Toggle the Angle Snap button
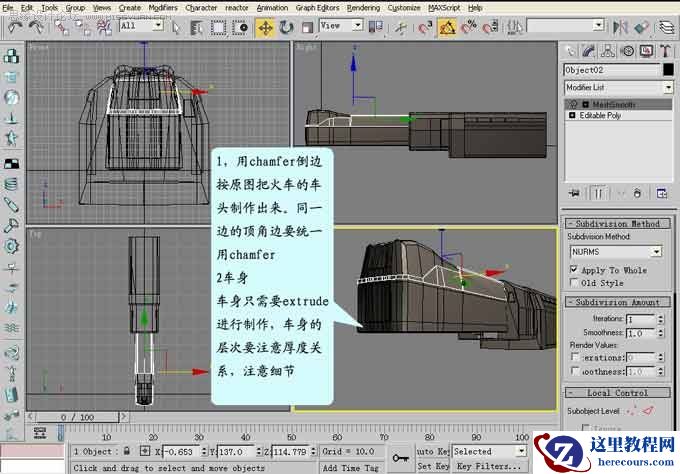Screen dimensions: 680x474 [447, 27]
